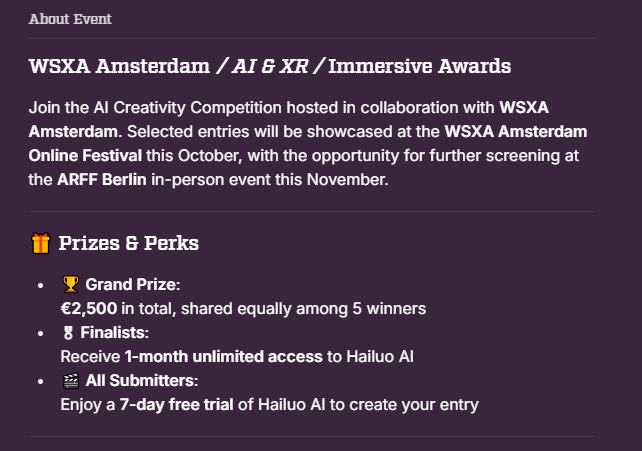Click the word November in the description
This screenshot has height=451, width=642.
coord(347,180)
